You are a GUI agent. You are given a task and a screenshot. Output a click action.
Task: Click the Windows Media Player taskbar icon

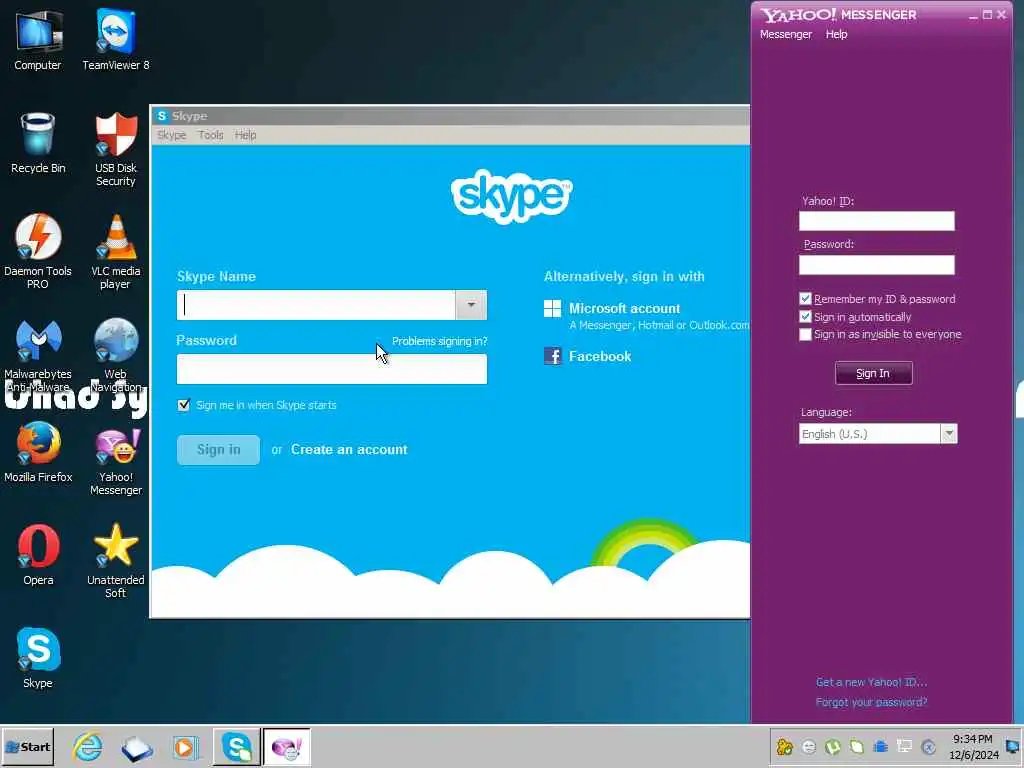coord(185,747)
